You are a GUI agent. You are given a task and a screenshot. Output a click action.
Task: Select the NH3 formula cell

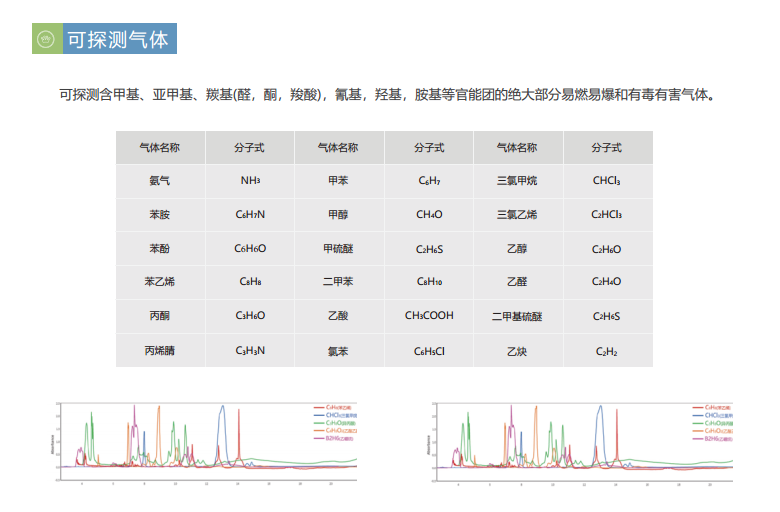pyautogui.click(x=250, y=181)
